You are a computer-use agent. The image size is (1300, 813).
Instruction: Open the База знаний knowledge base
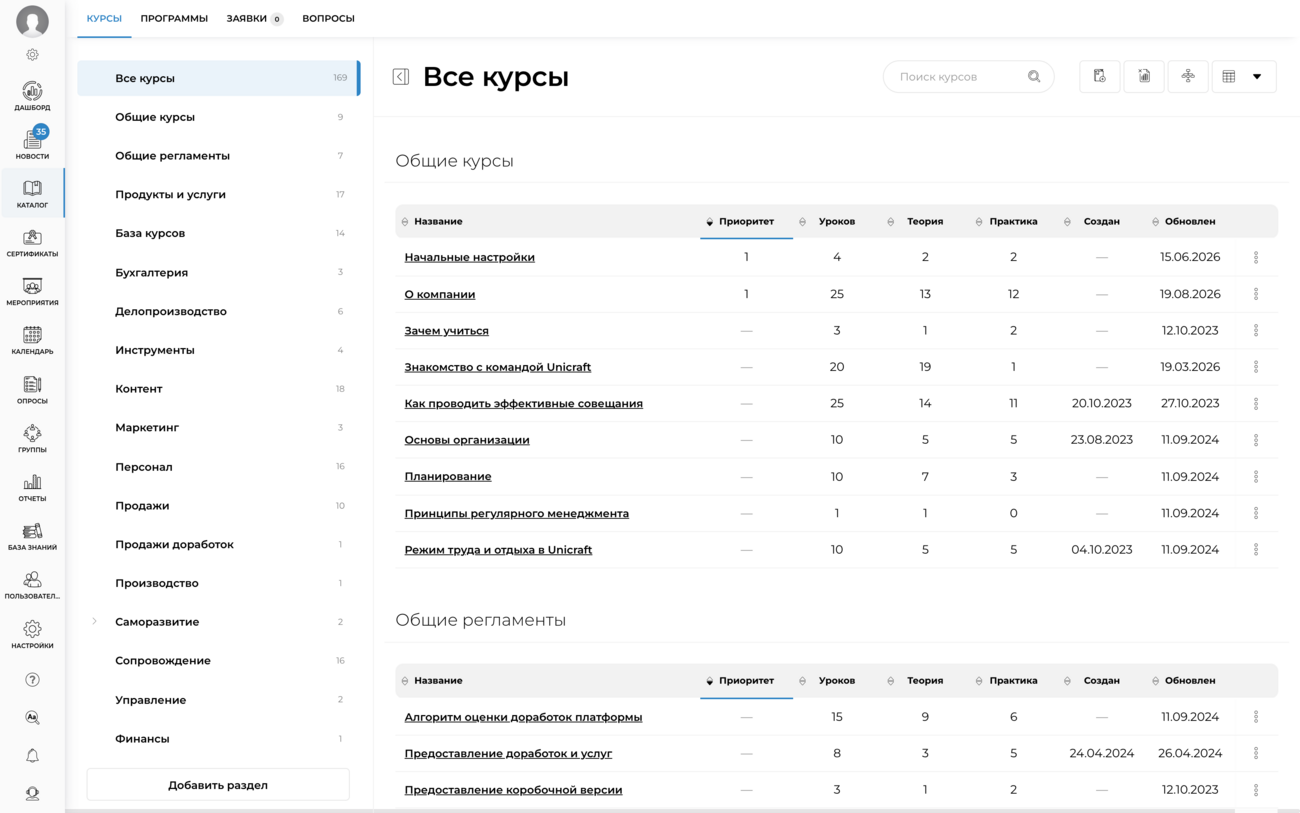32,536
